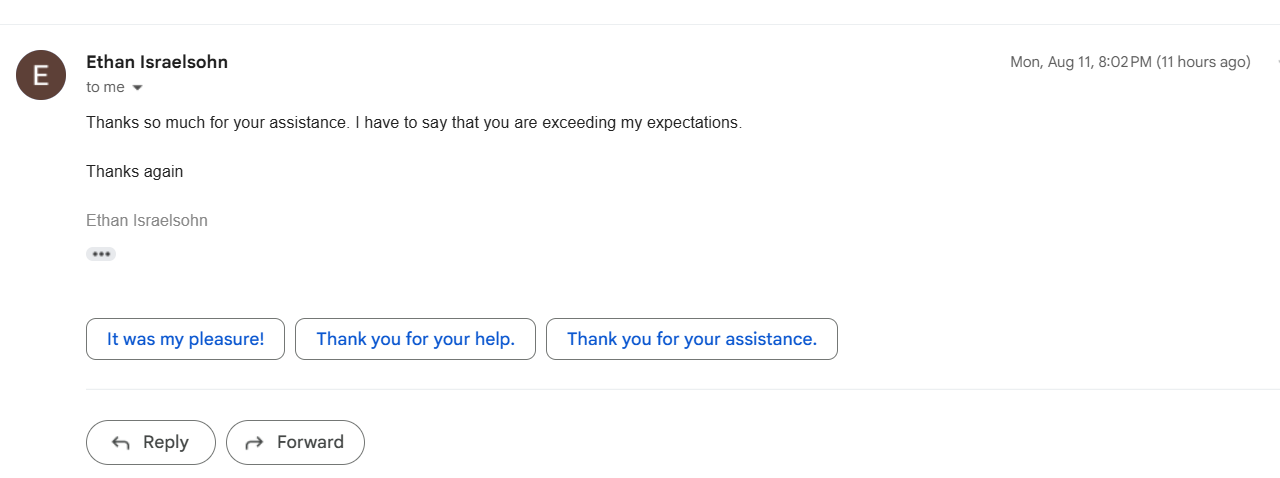Expand recipient details arrow beside "to me"
This screenshot has height=478, width=1280.
click(138, 88)
